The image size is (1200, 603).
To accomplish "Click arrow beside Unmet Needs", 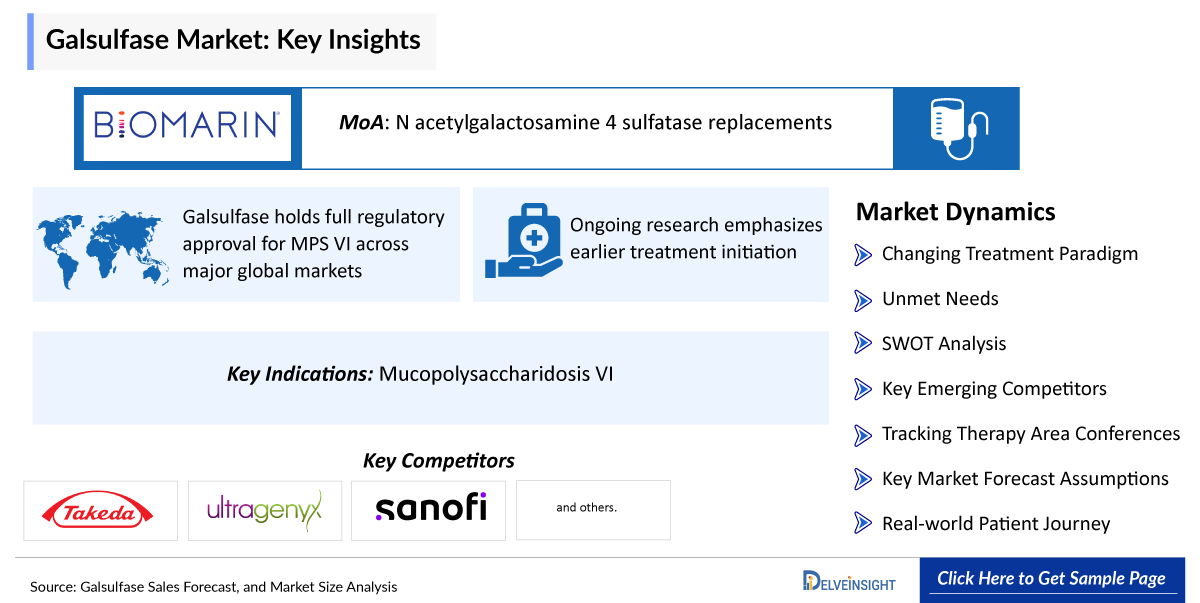I will tap(863, 299).
